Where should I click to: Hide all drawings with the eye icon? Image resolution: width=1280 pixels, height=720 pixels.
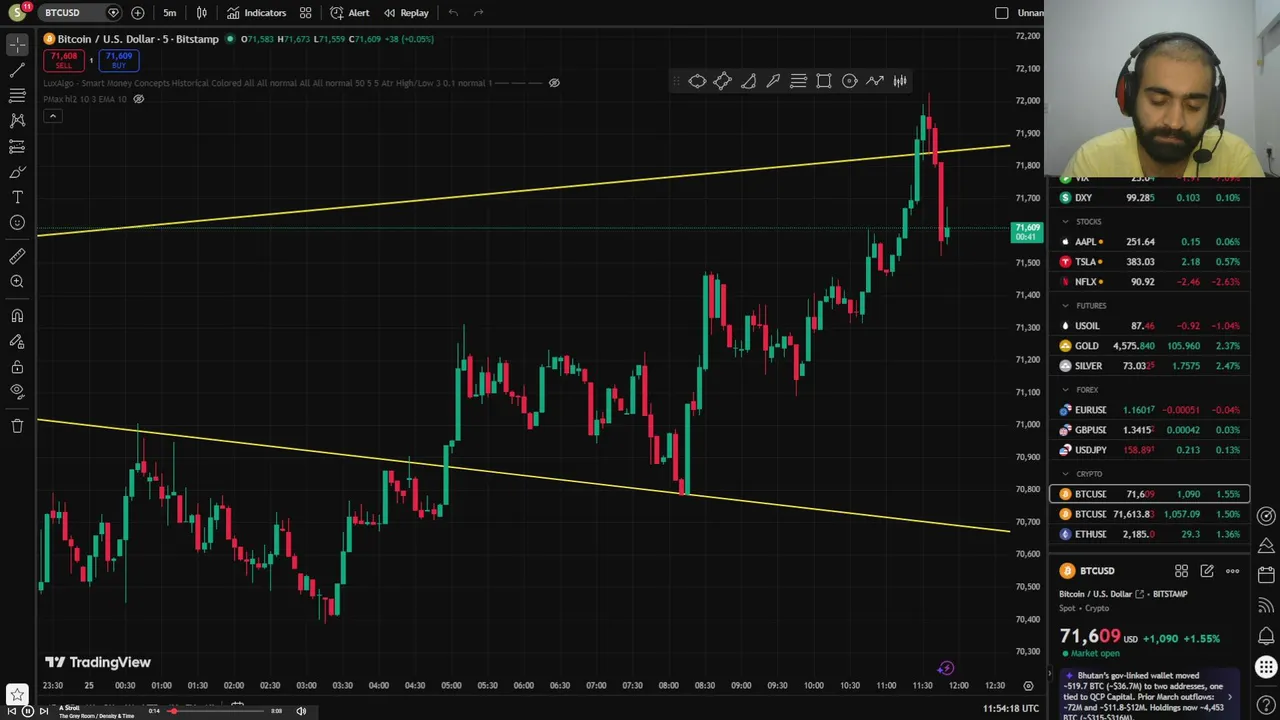point(17,392)
